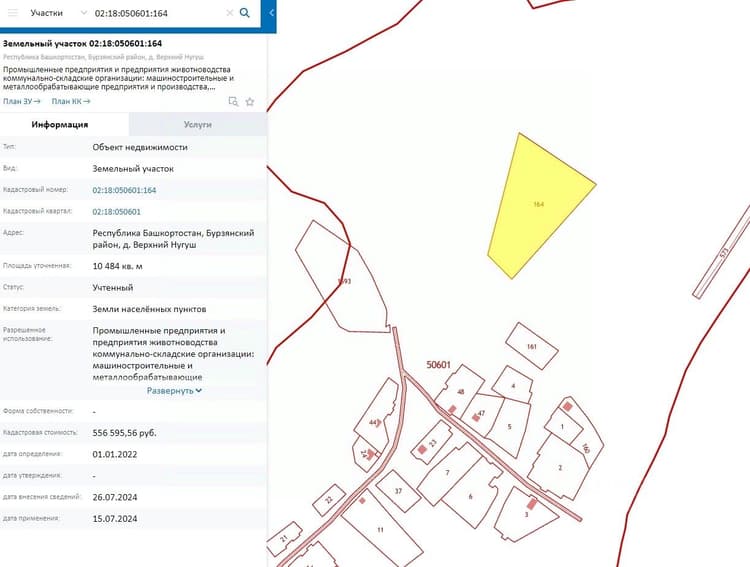Select the area value 10 484 кв. м
Viewport: 750px width, 567px height.
point(117,266)
